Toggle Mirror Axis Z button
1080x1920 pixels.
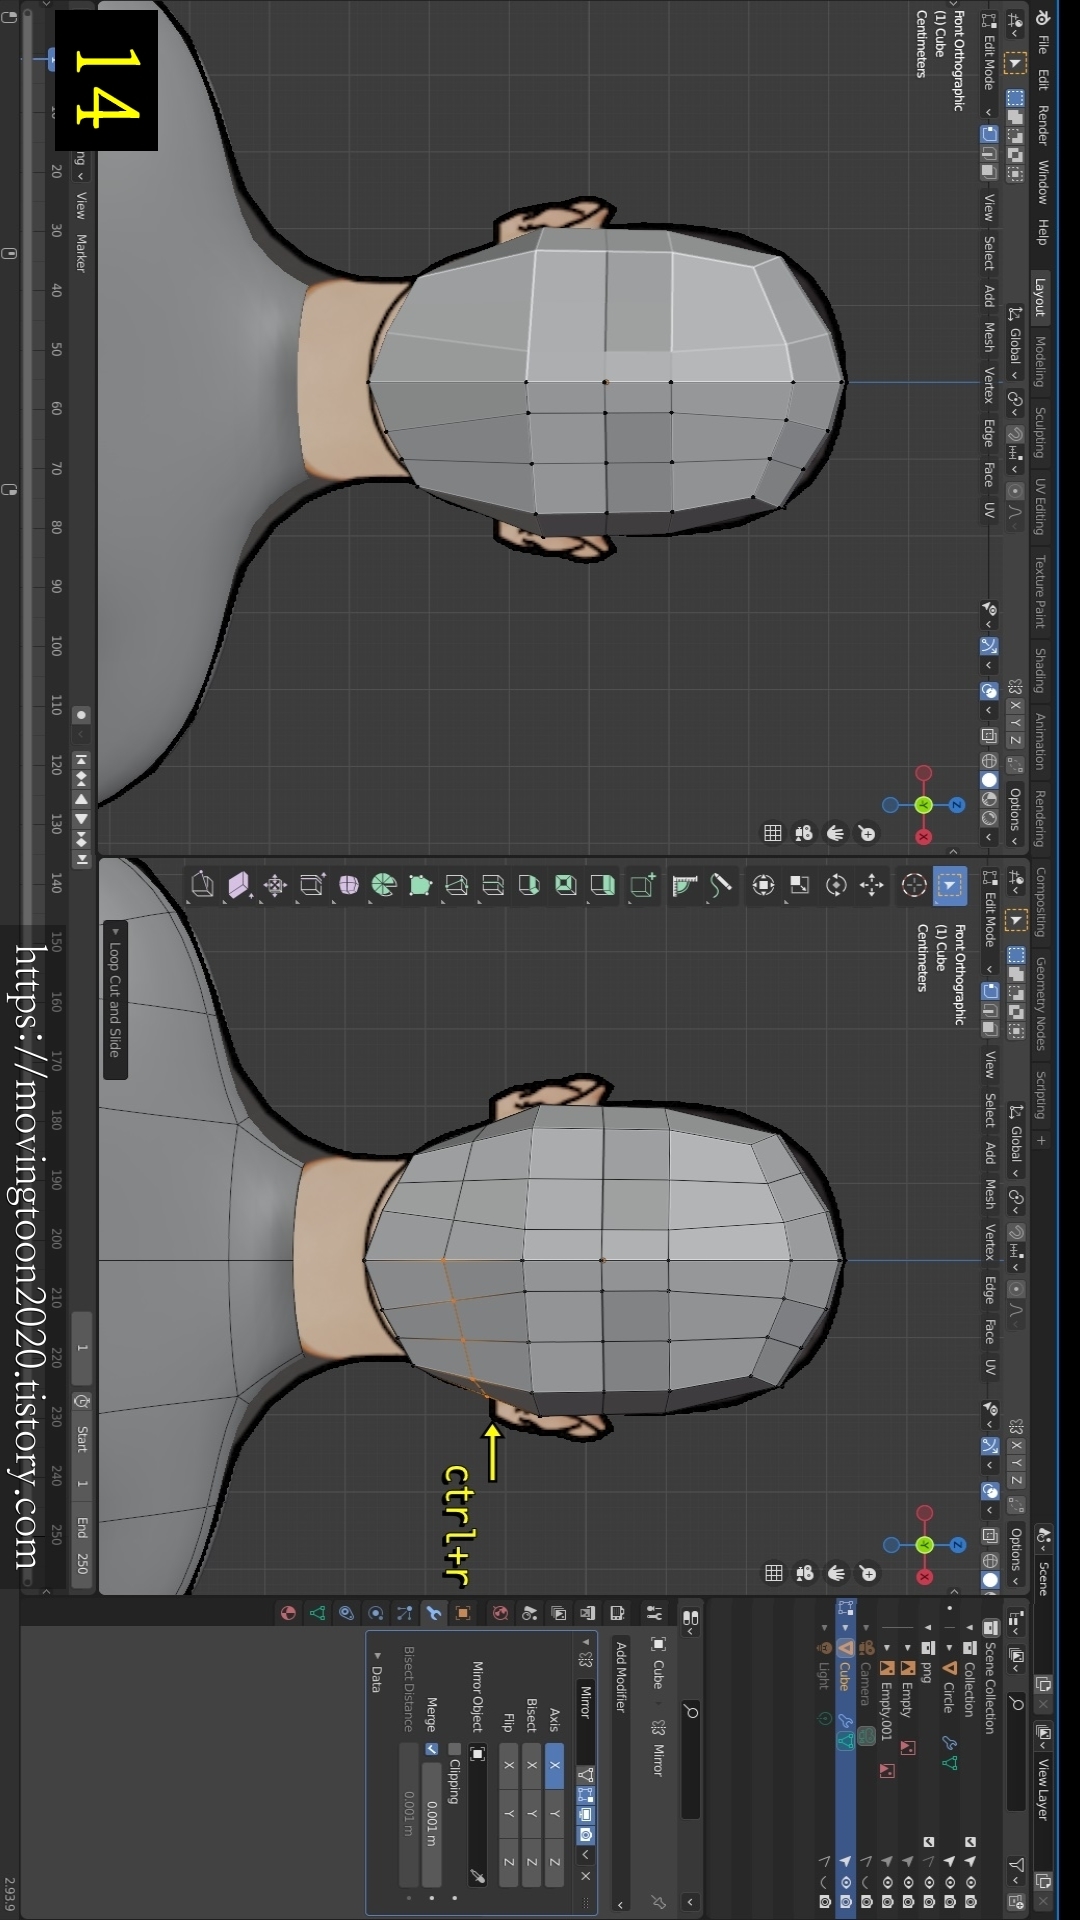pyautogui.click(x=555, y=1862)
